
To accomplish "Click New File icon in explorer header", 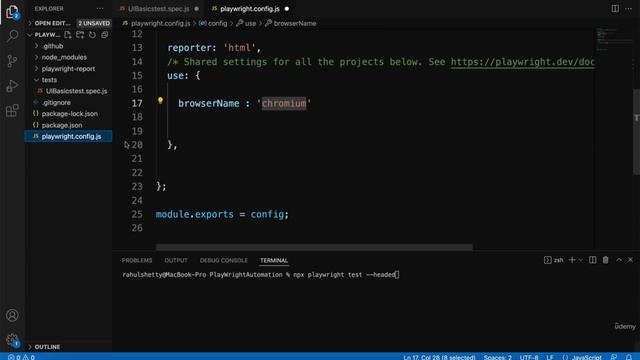I will (x=68, y=35).
